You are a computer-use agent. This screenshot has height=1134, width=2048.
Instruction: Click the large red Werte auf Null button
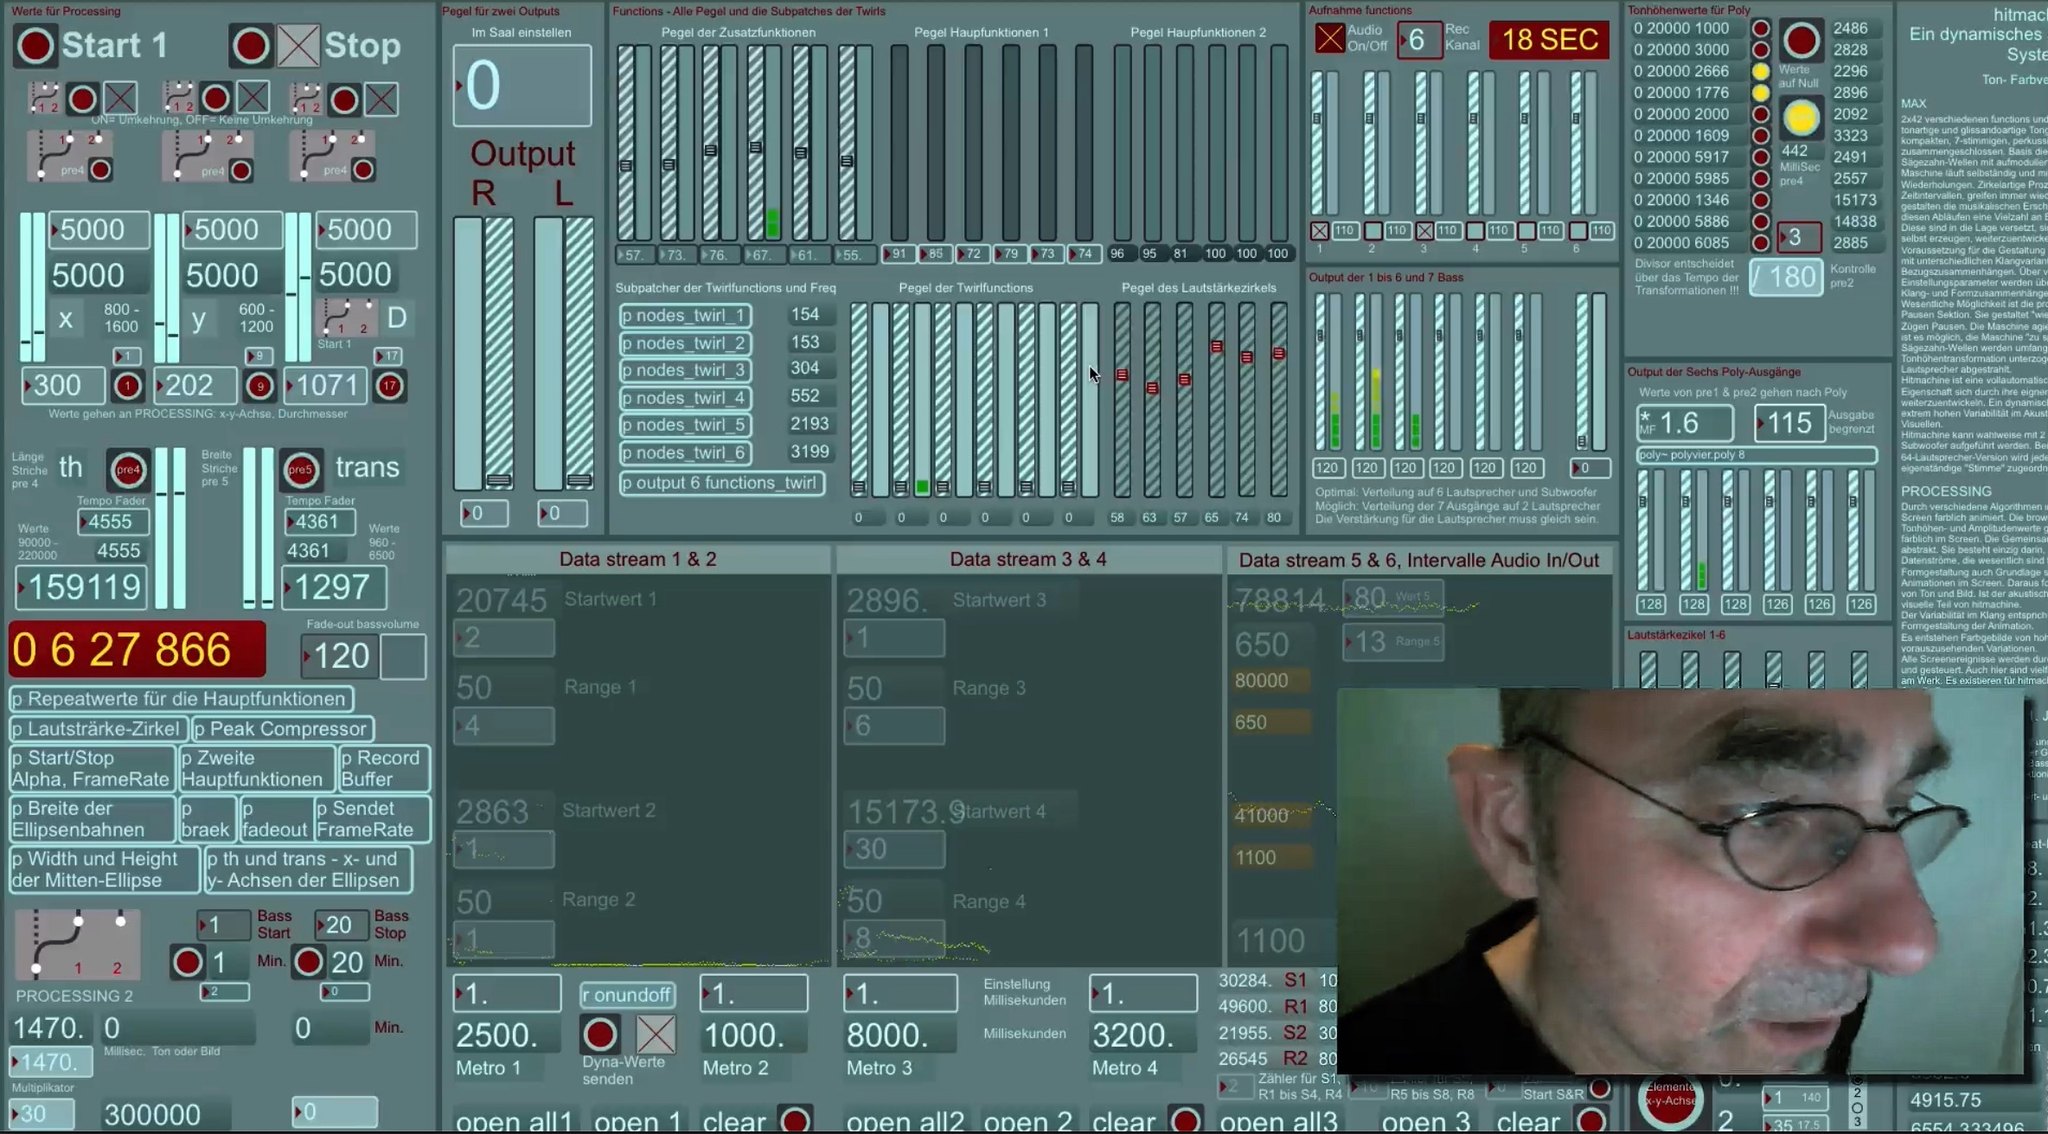tap(1801, 41)
